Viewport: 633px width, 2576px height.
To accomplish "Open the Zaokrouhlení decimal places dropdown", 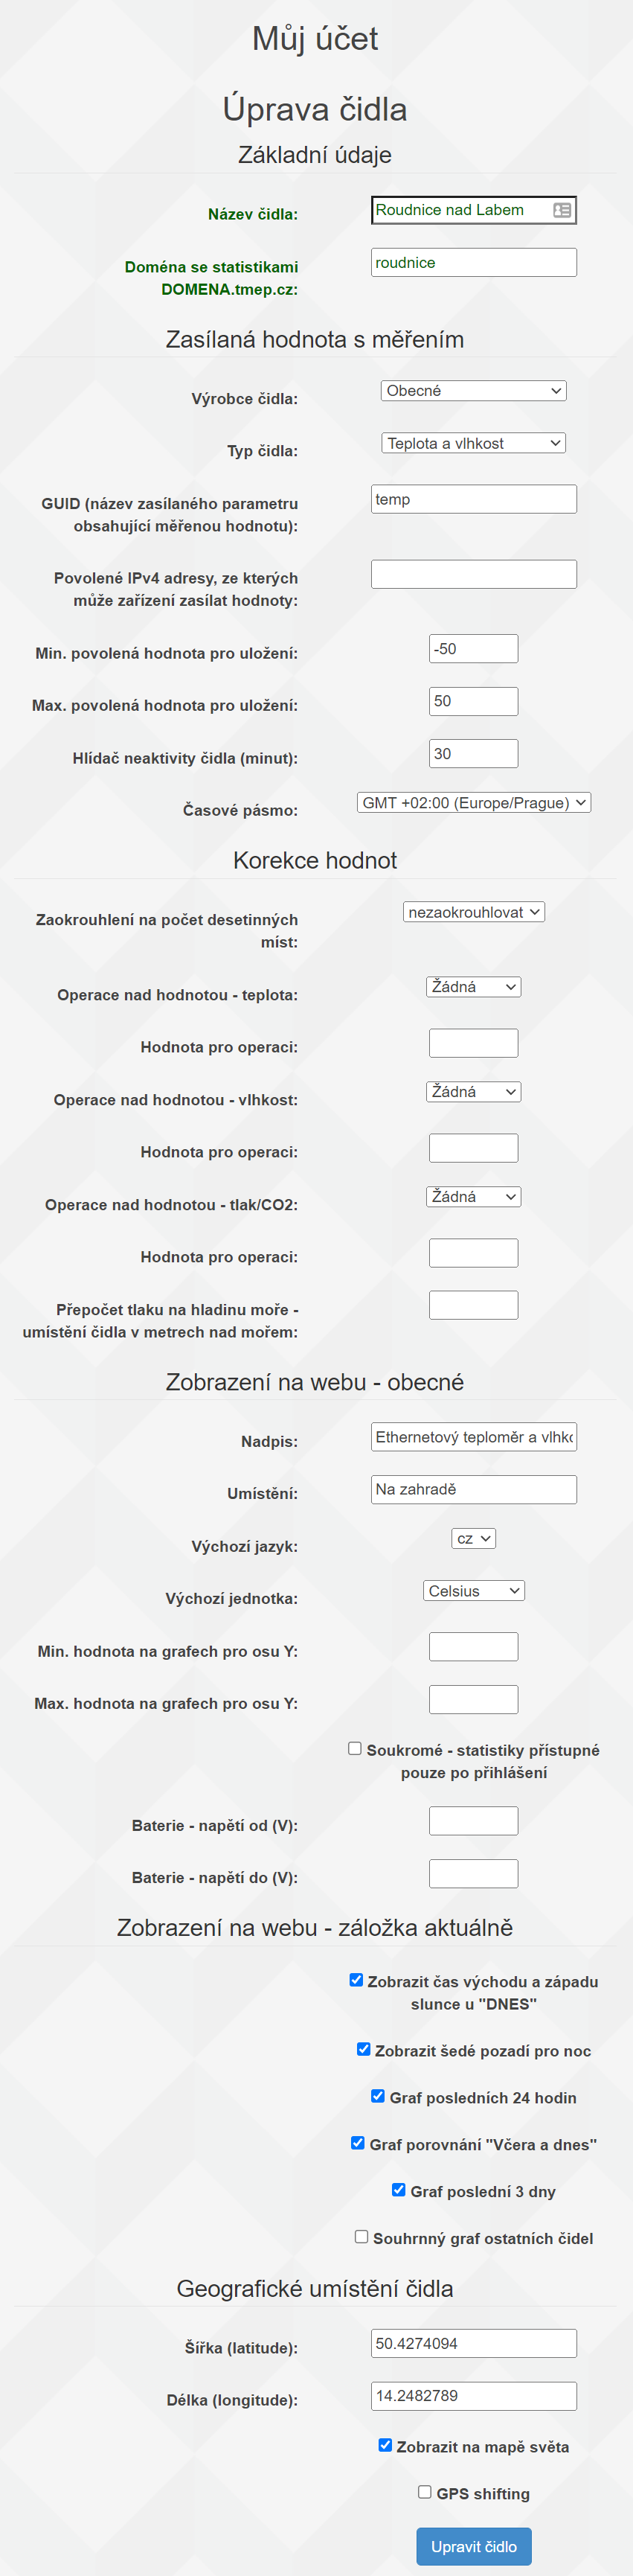I will click(x=474, y=912).
